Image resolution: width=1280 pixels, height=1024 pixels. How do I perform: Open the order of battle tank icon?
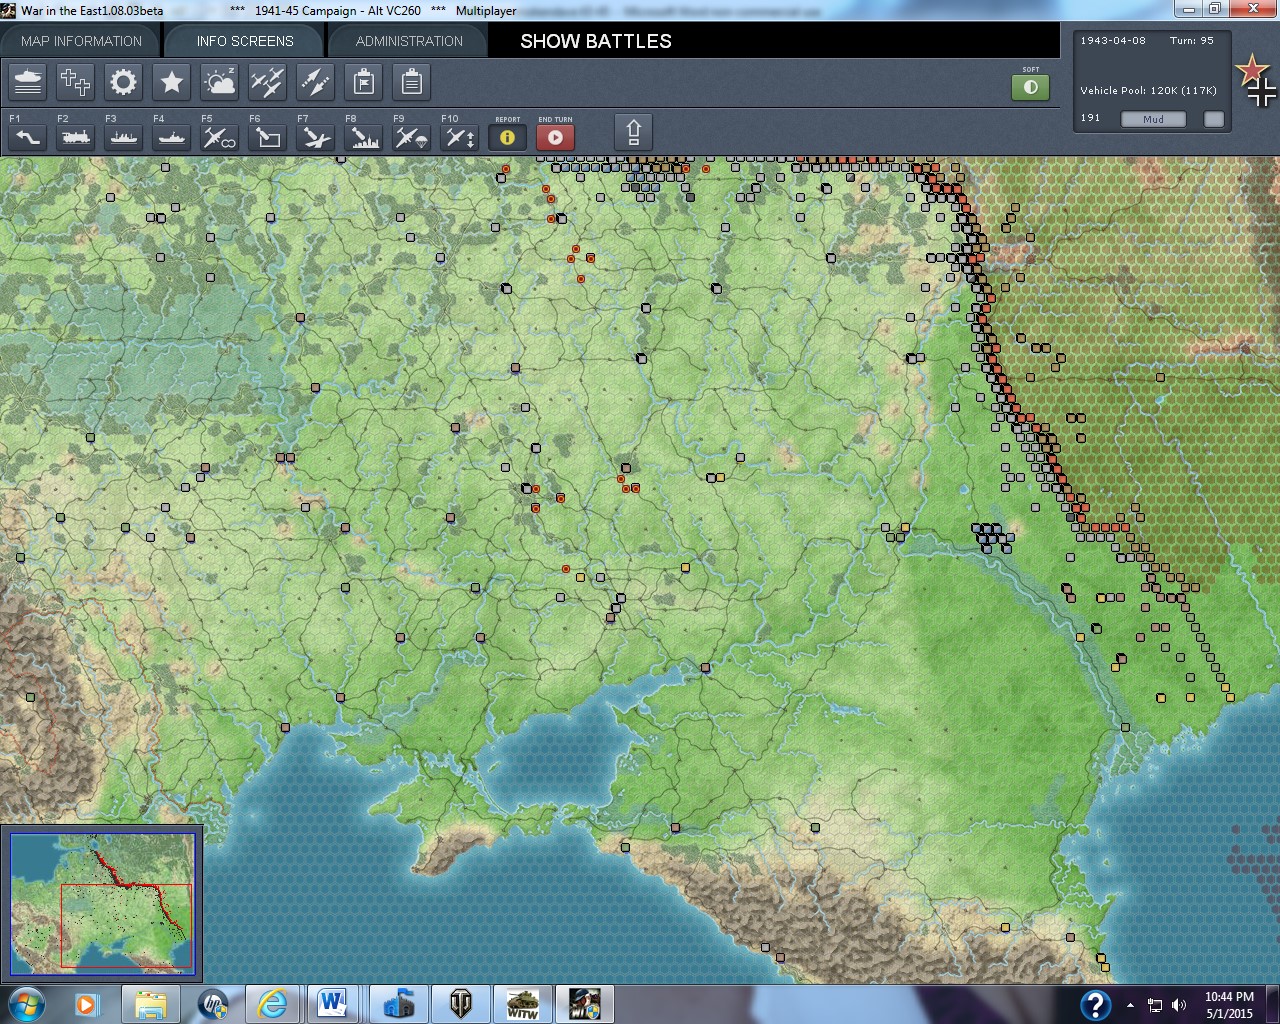28,82
